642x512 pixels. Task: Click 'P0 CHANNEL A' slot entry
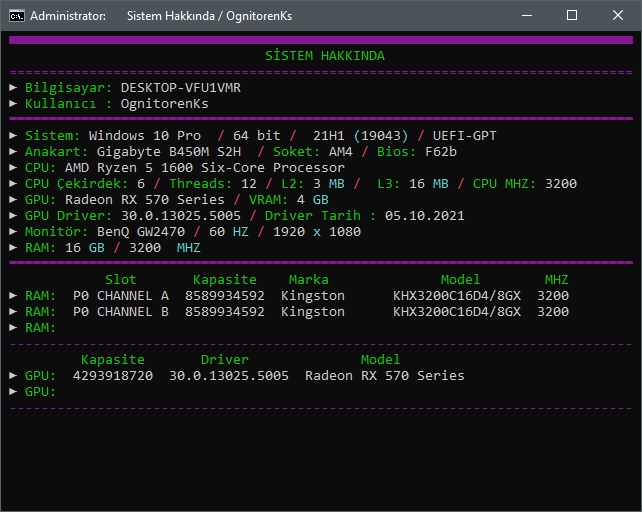(121, 295)
